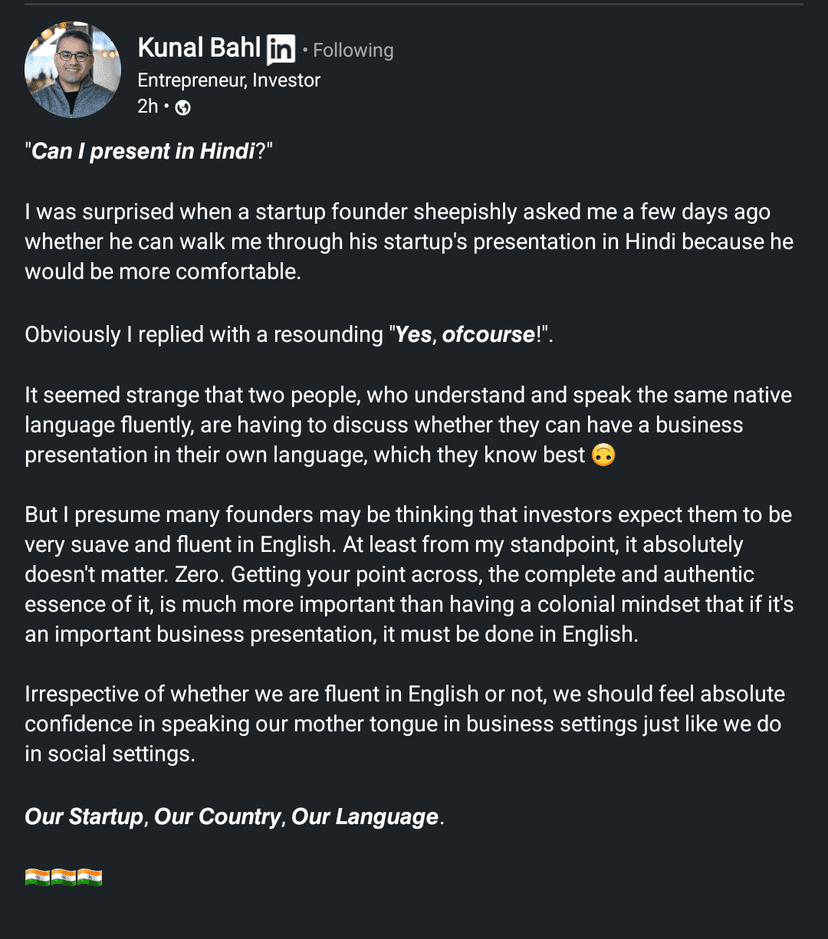Screen dimensions: 828x939
Task: Click the bold "Can I present in Hindi" heading
Action: pyautogui.click(x=143, y=152)
